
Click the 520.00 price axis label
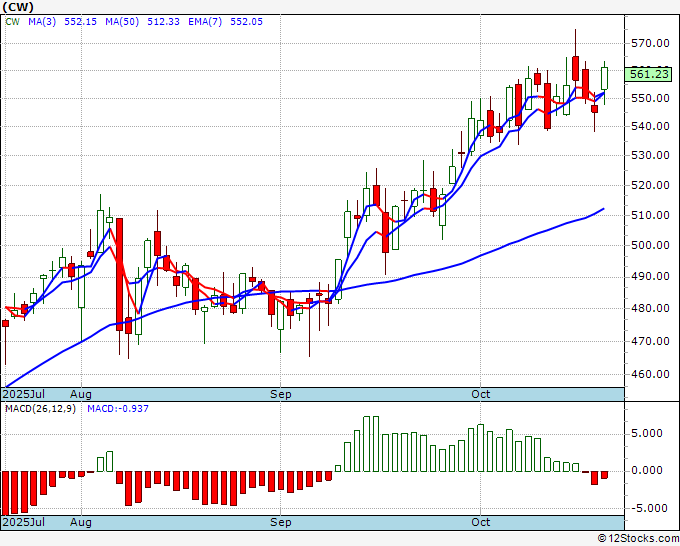[650, 185]
